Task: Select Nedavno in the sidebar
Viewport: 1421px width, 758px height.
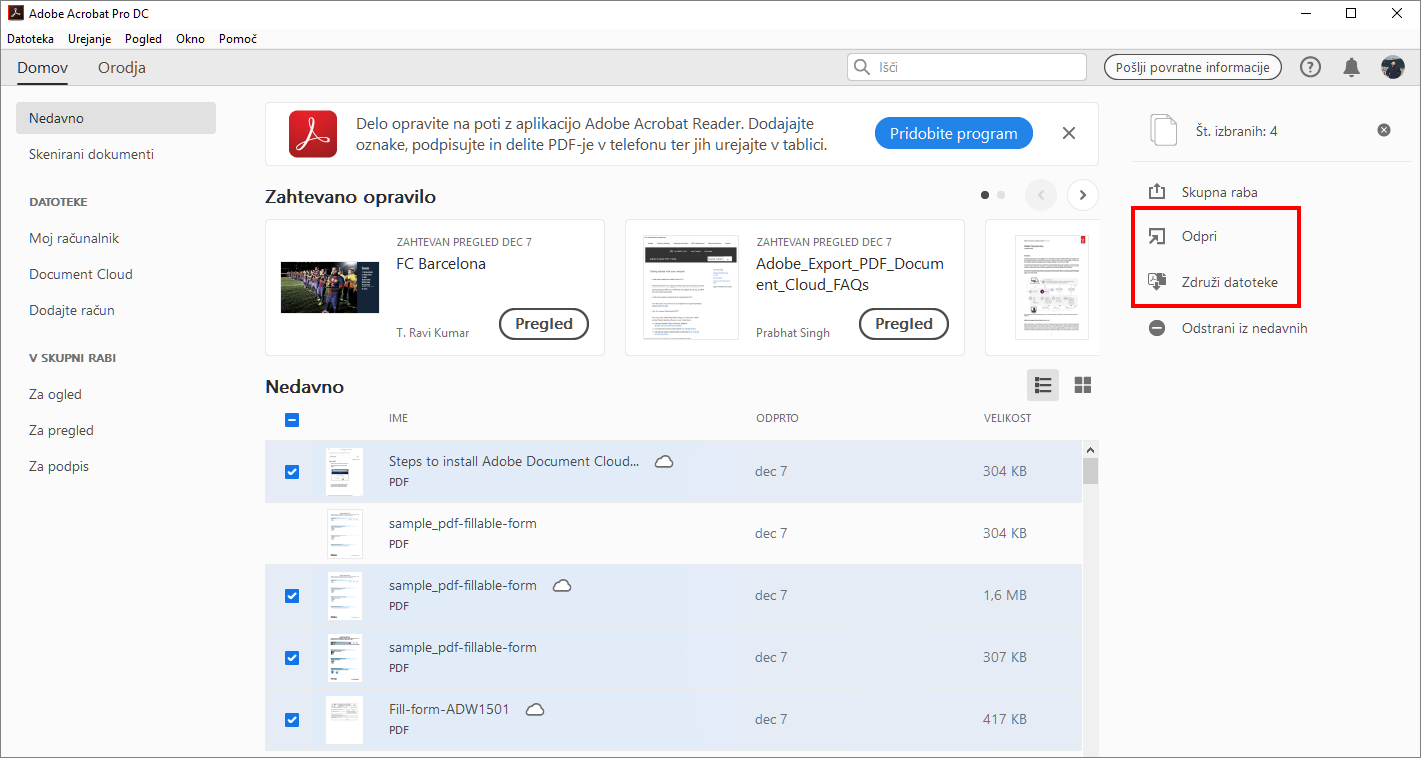Action: click(116, 118)
